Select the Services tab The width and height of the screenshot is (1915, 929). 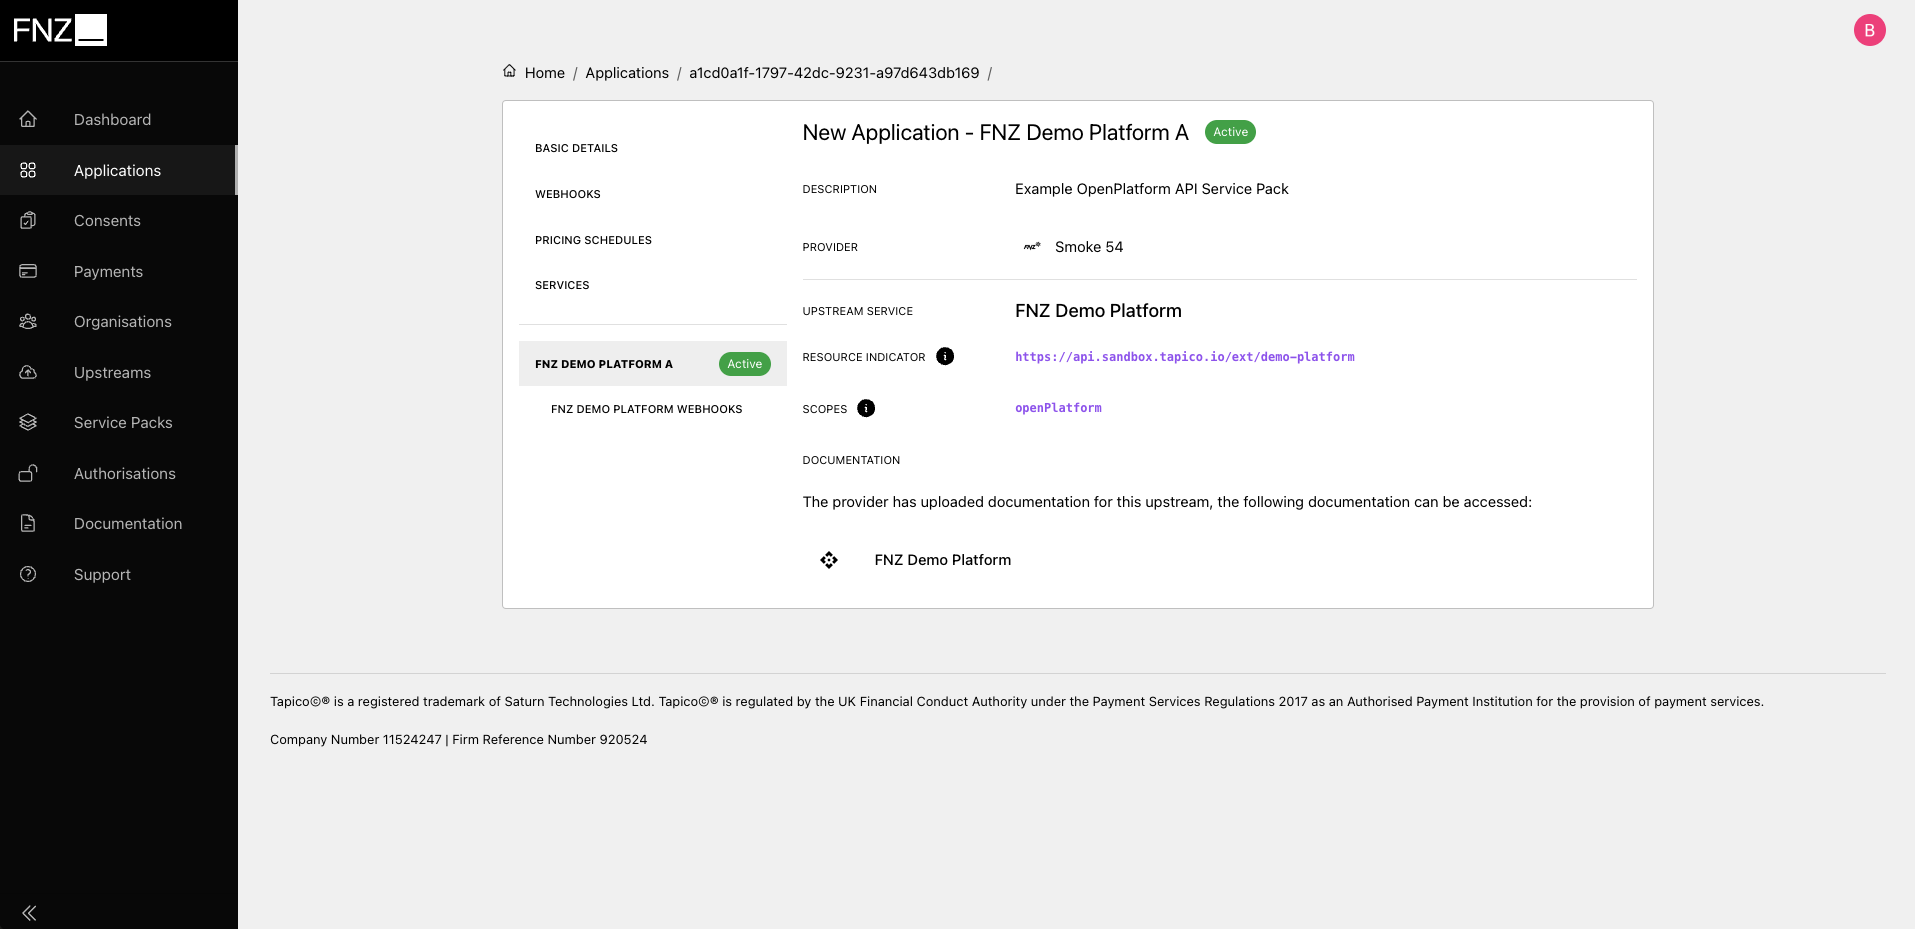pyautogui.click(x=562, y=285)
